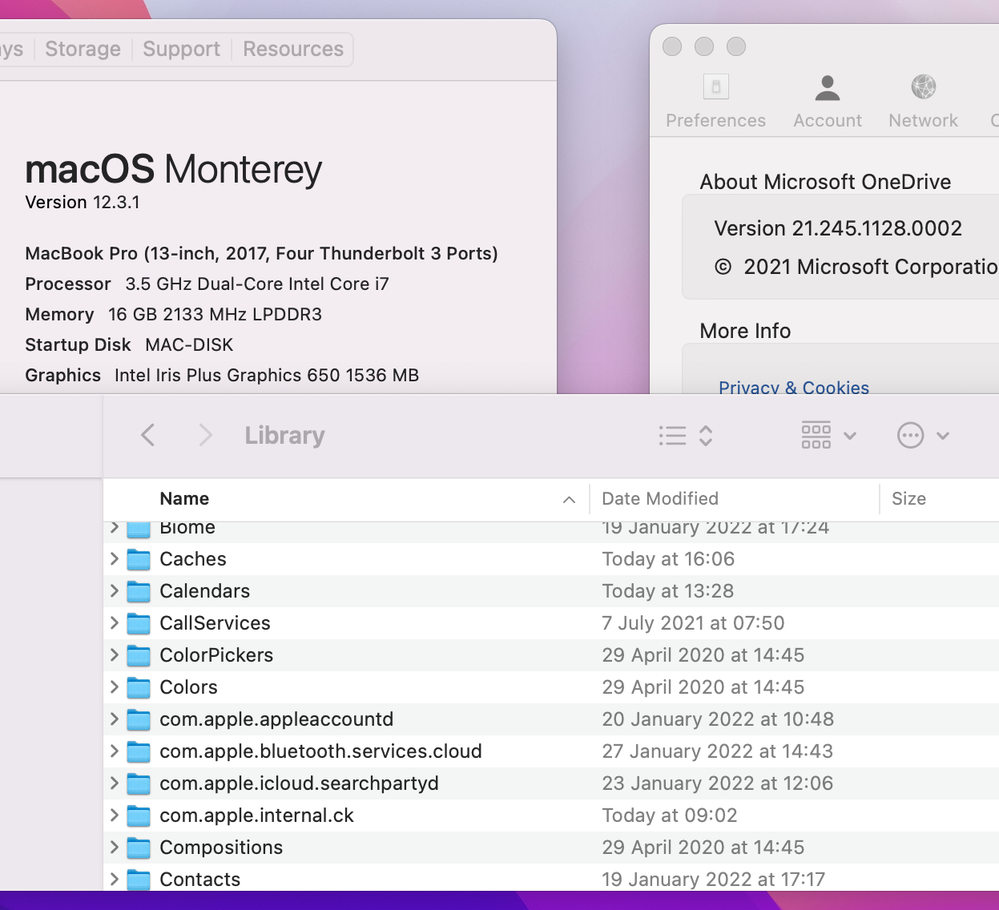Click the Compositions folder name
999x910 pixels.
[x=220, y=847]
